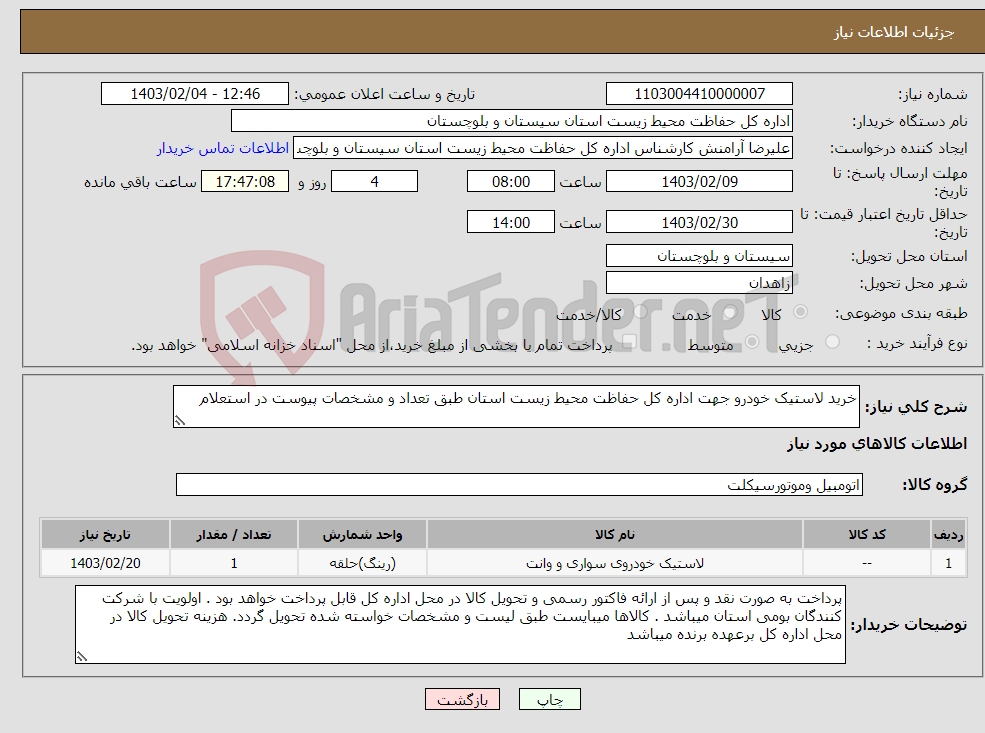985x733 pixels.
Task: Click the گروه کالا label
Action: tap(935, 485)
